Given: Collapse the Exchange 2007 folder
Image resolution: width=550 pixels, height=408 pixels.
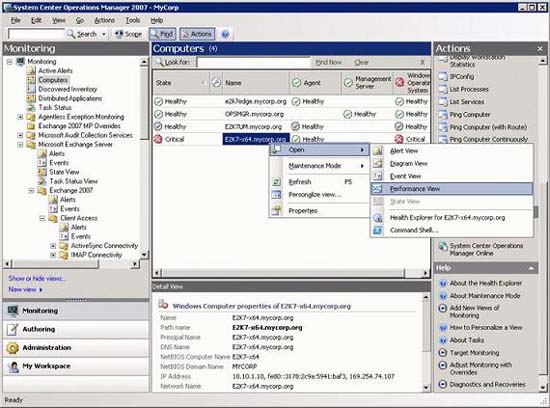Looking at the screenshot, I should pyautogui.click(x=31, y=190).
